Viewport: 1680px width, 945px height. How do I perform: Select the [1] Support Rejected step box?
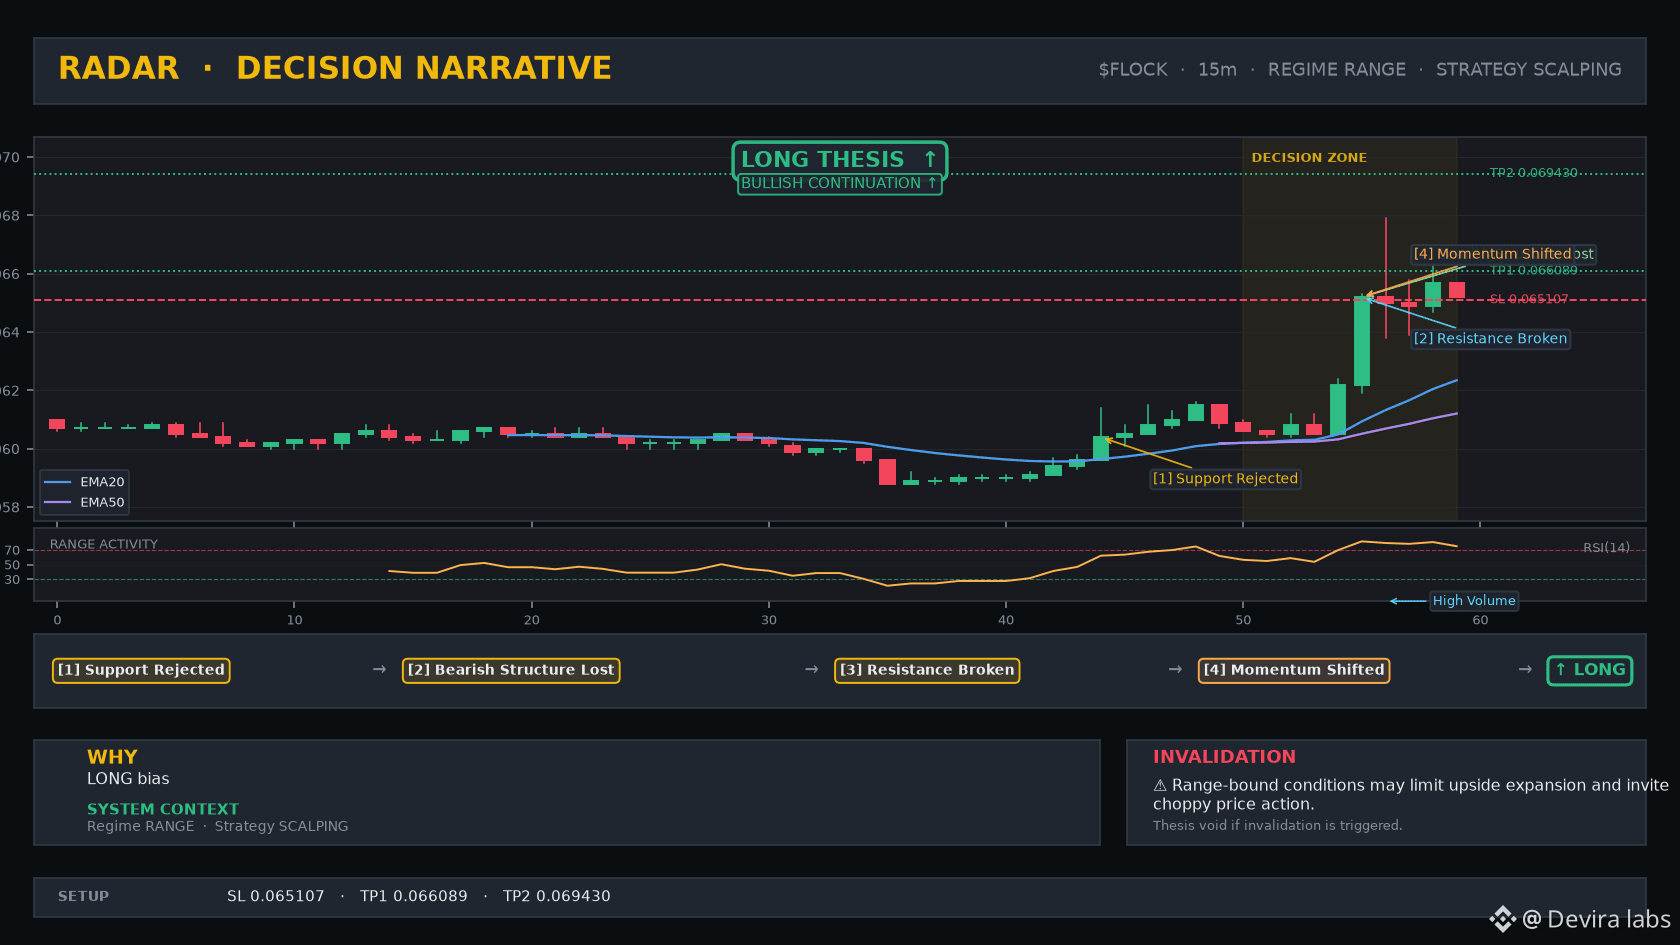click(x=141, y=670)
